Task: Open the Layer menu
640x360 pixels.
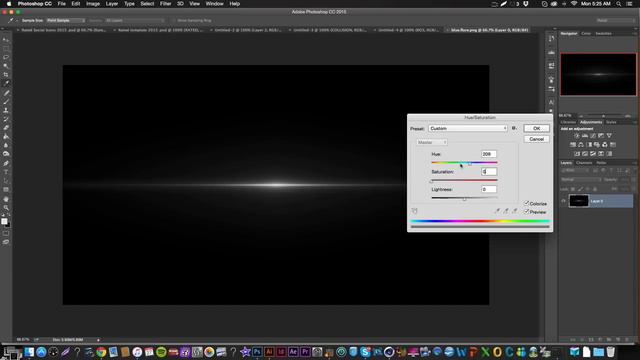Action: pyautogui.click(x=112, y=4)
